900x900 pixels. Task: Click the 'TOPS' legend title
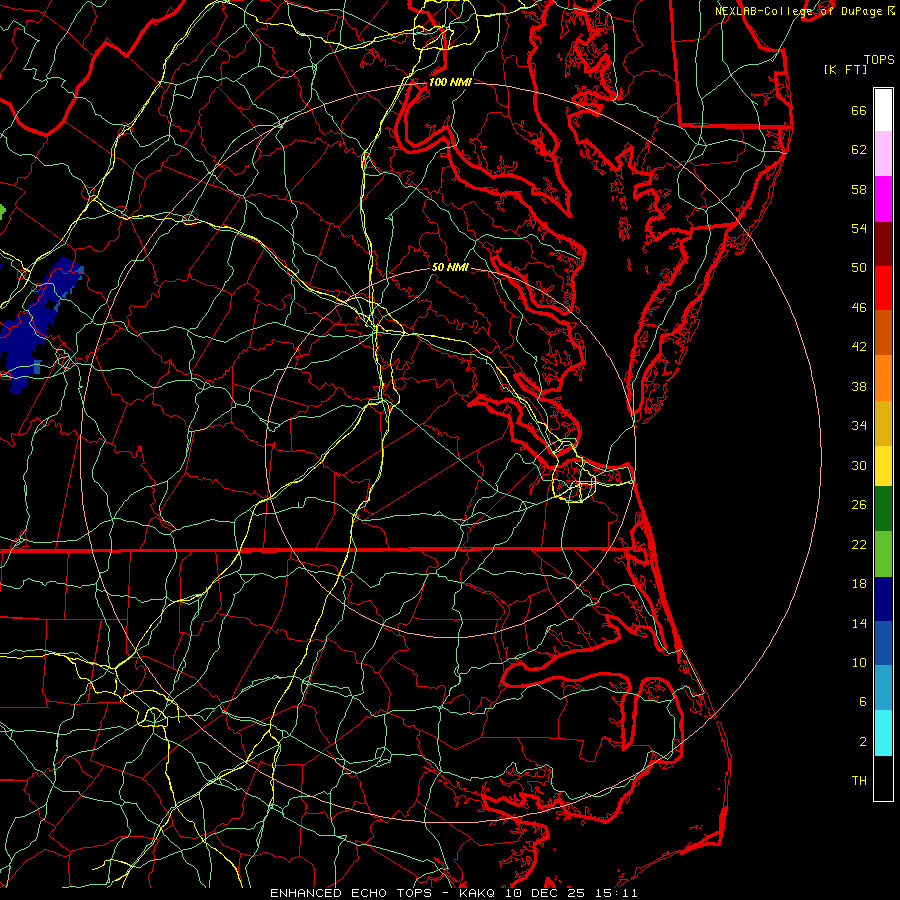tap(879, 59)
